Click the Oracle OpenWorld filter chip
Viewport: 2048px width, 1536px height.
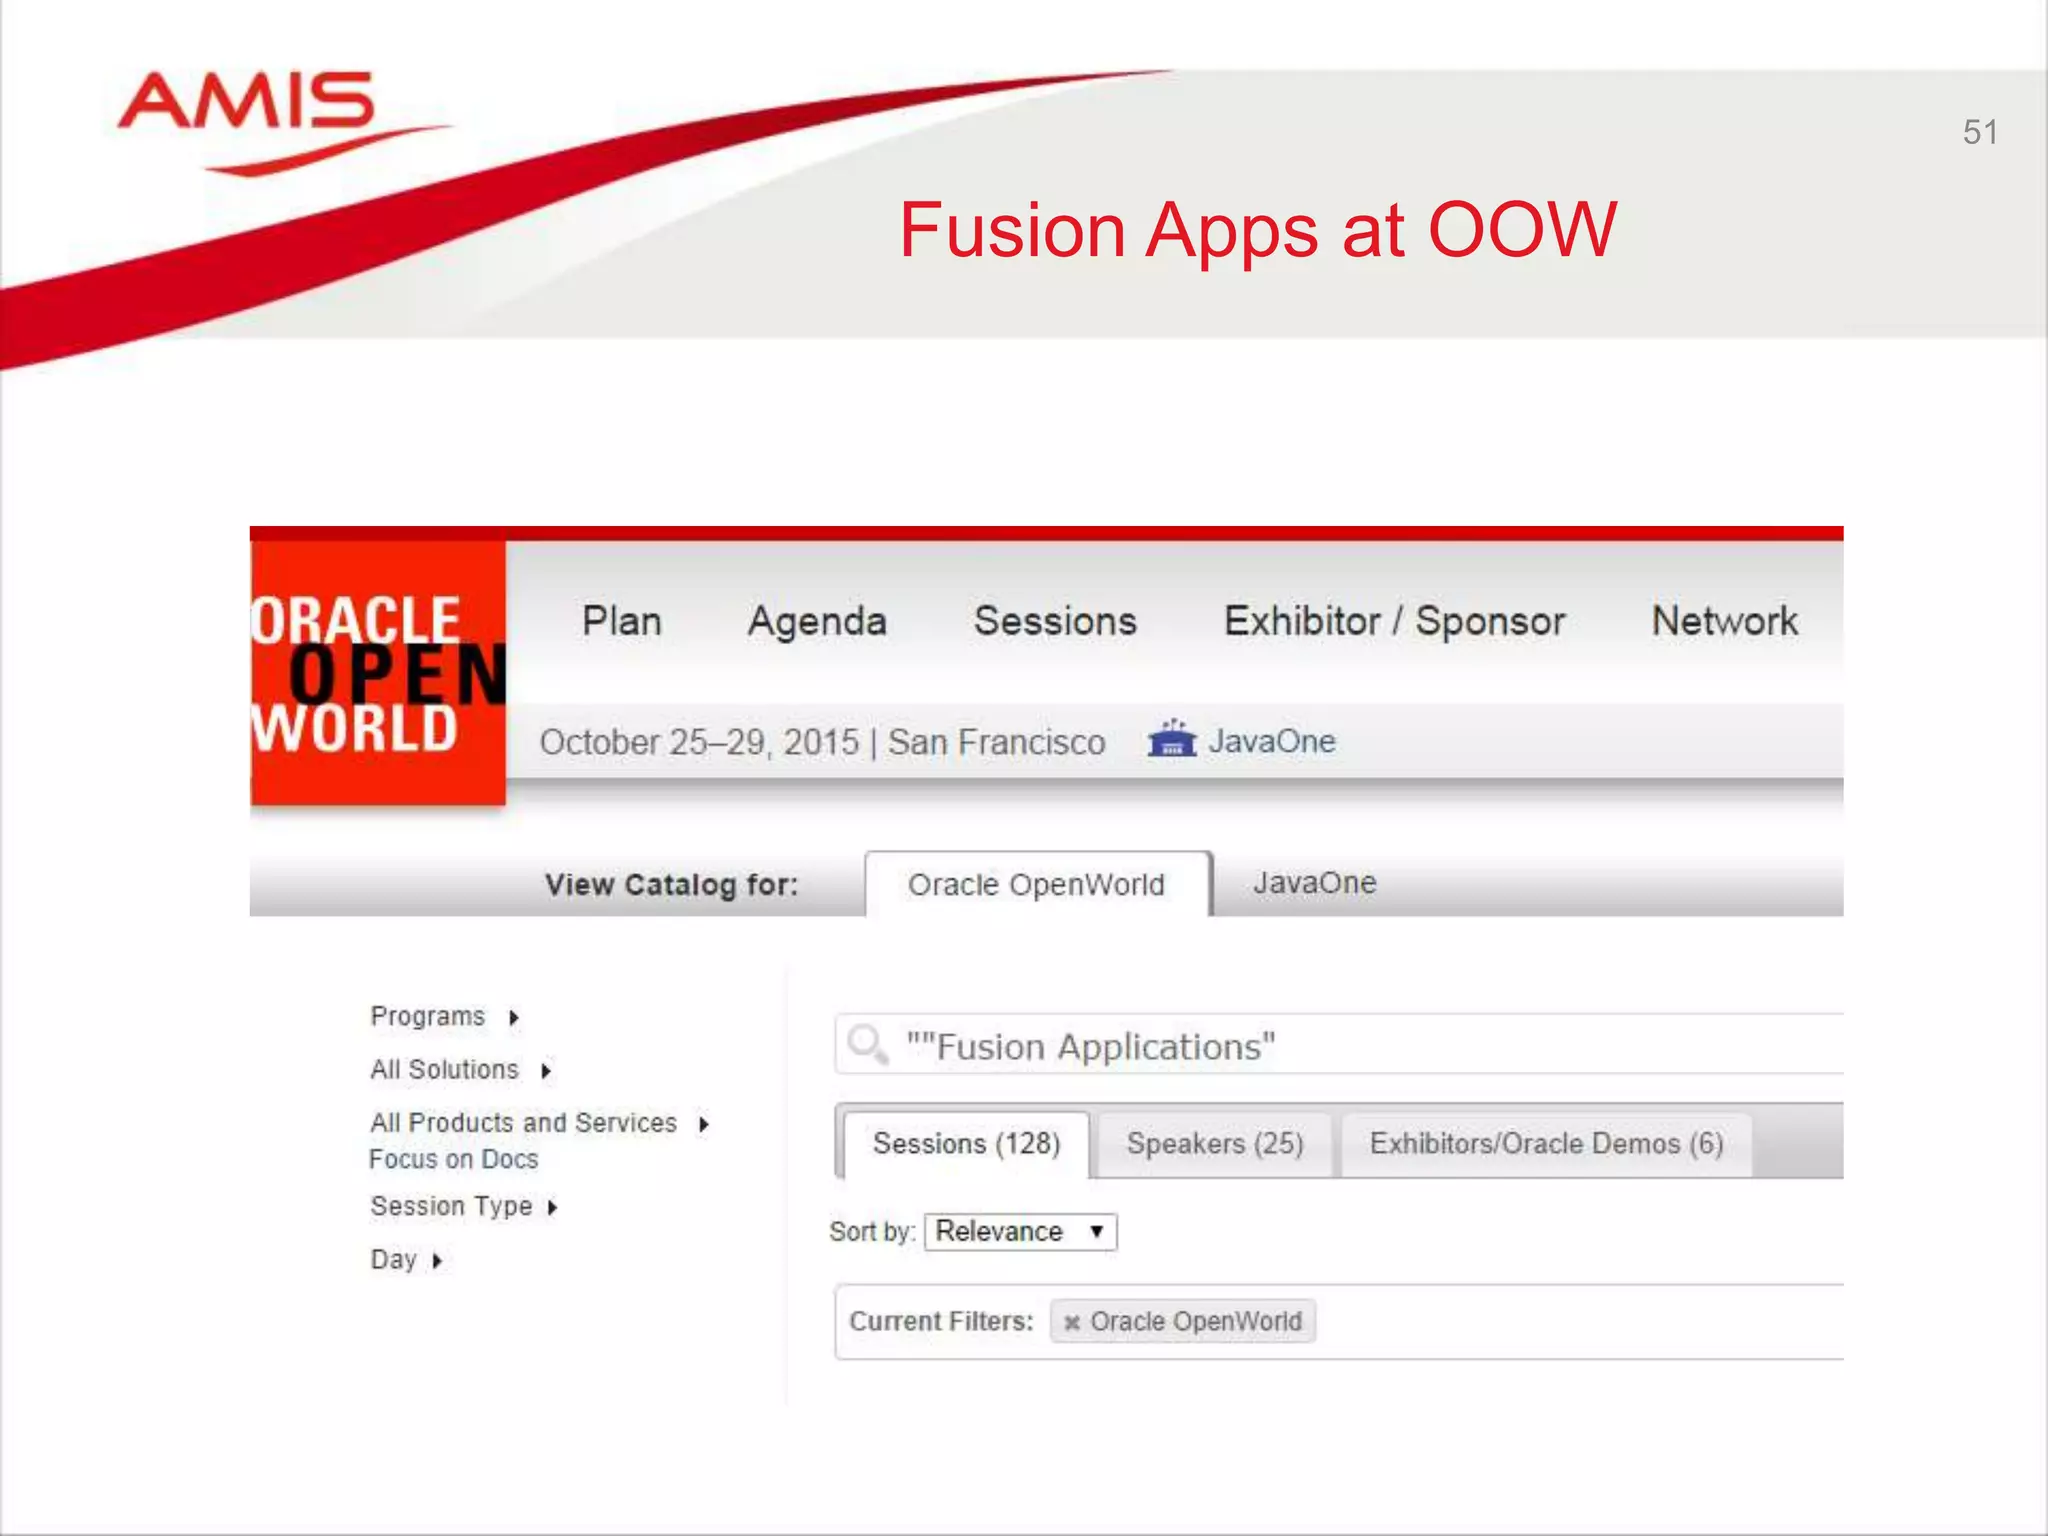pos(1183,1321)
